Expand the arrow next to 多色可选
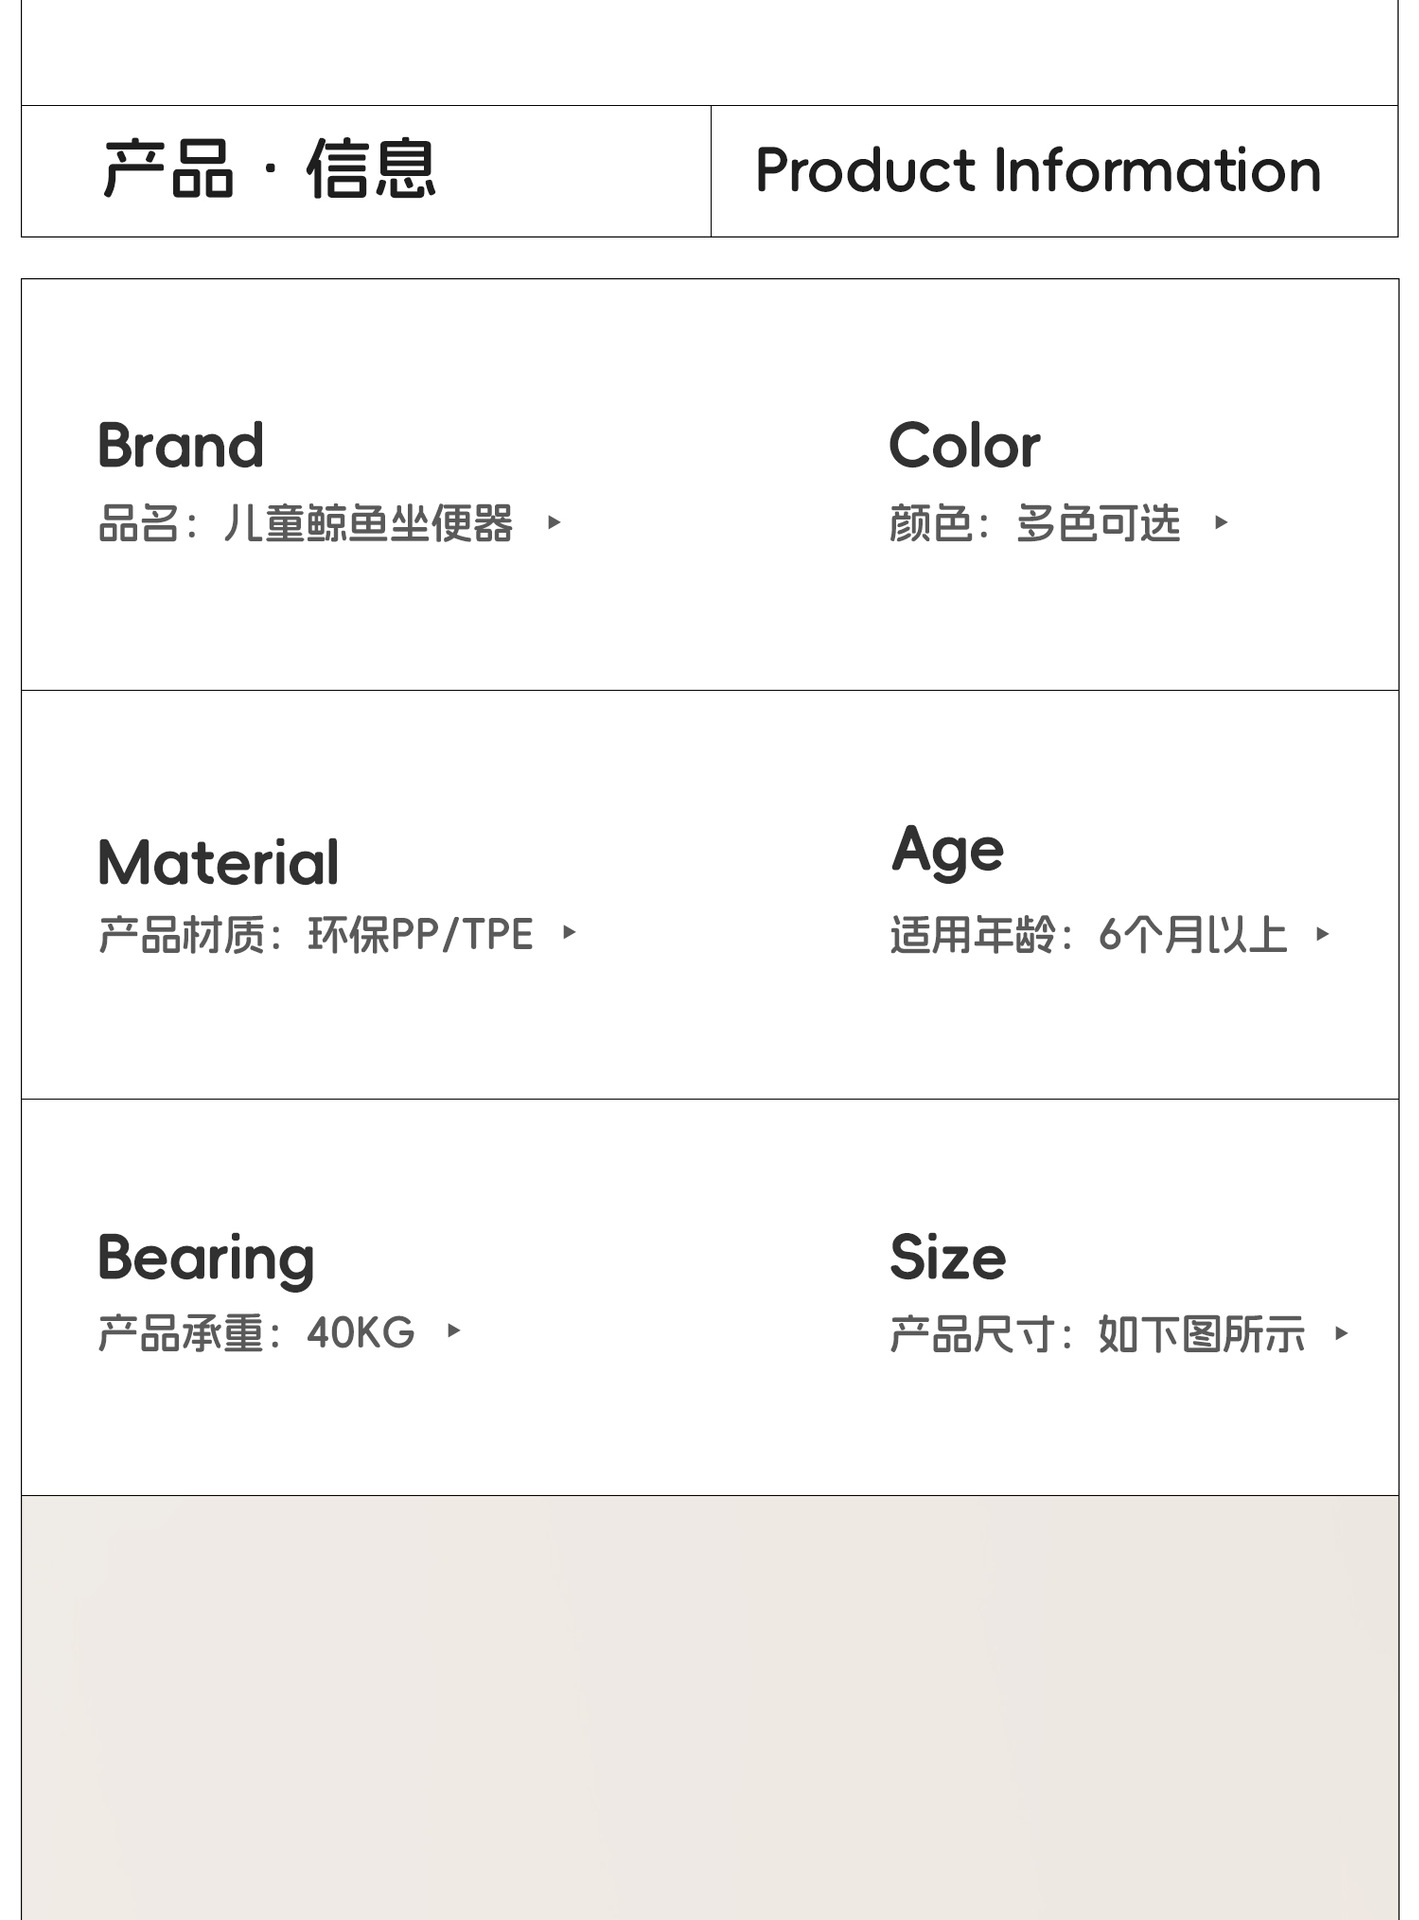The height and width of the screenshot is (1920, 1419). 1220,522
